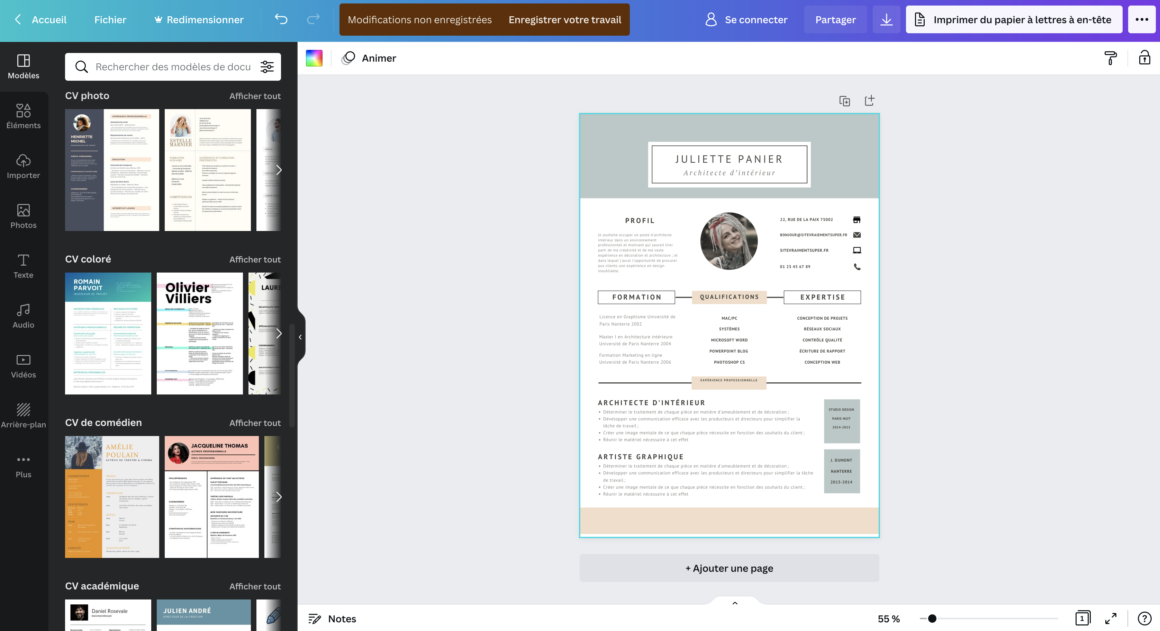This screenshot has height=631, width=1160.
Task: Go back to Accueil
Action: (x=41, y=19)
